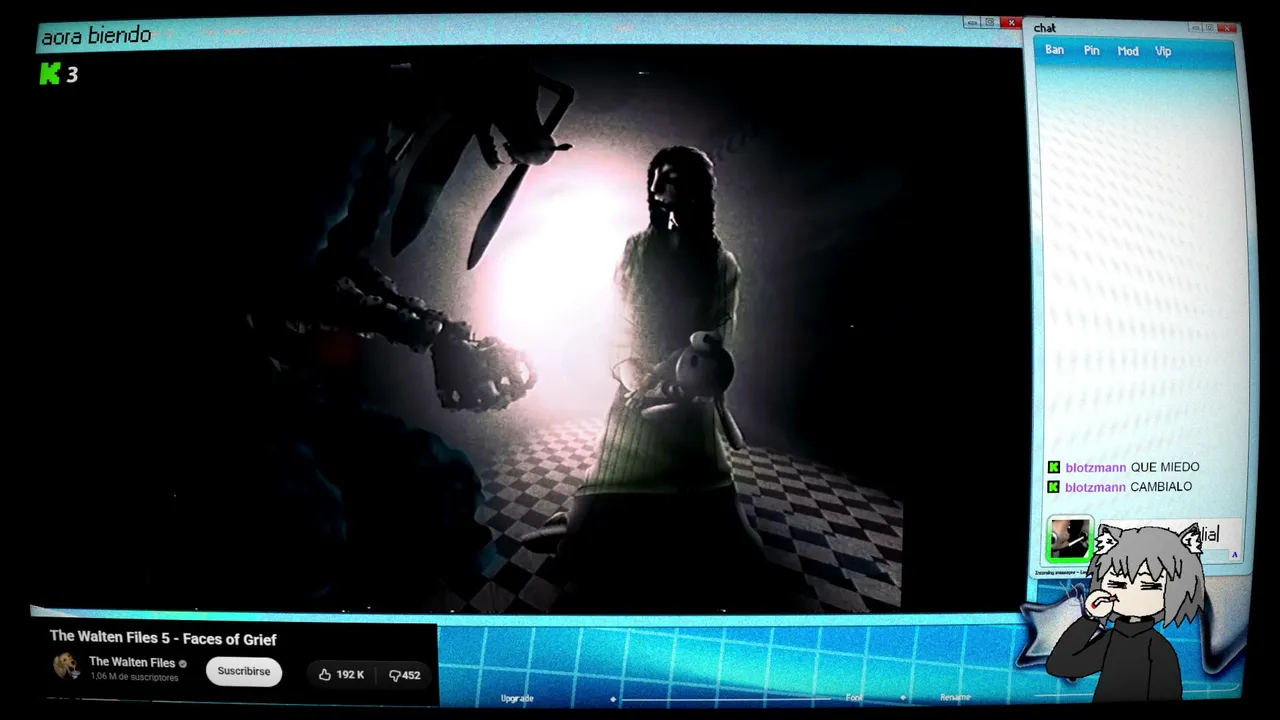Click the aora biendo window title
Viewport: 1280px width, 720px height.
pos(96,36)
